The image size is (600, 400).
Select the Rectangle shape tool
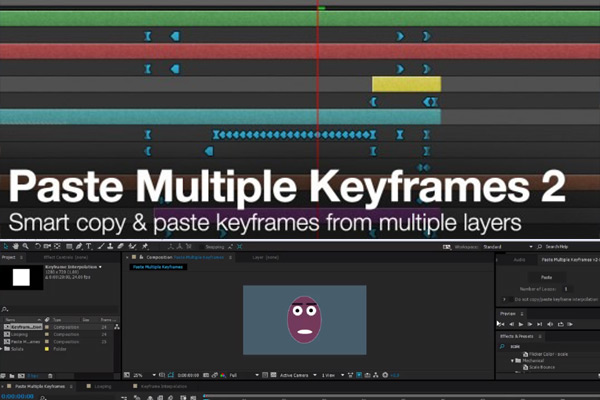69,247
